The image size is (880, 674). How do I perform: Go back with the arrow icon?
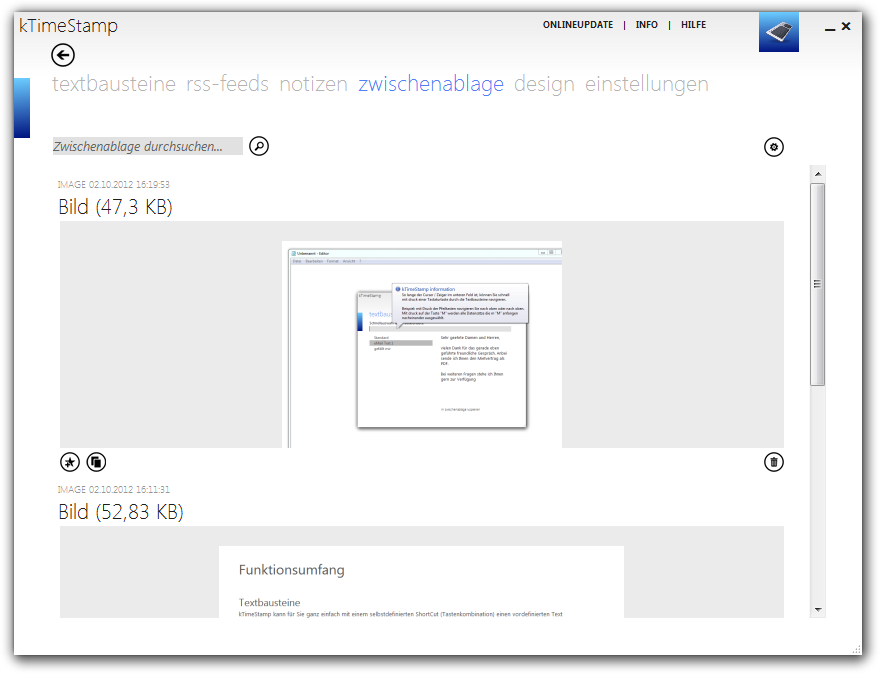[x=63, y=55]
